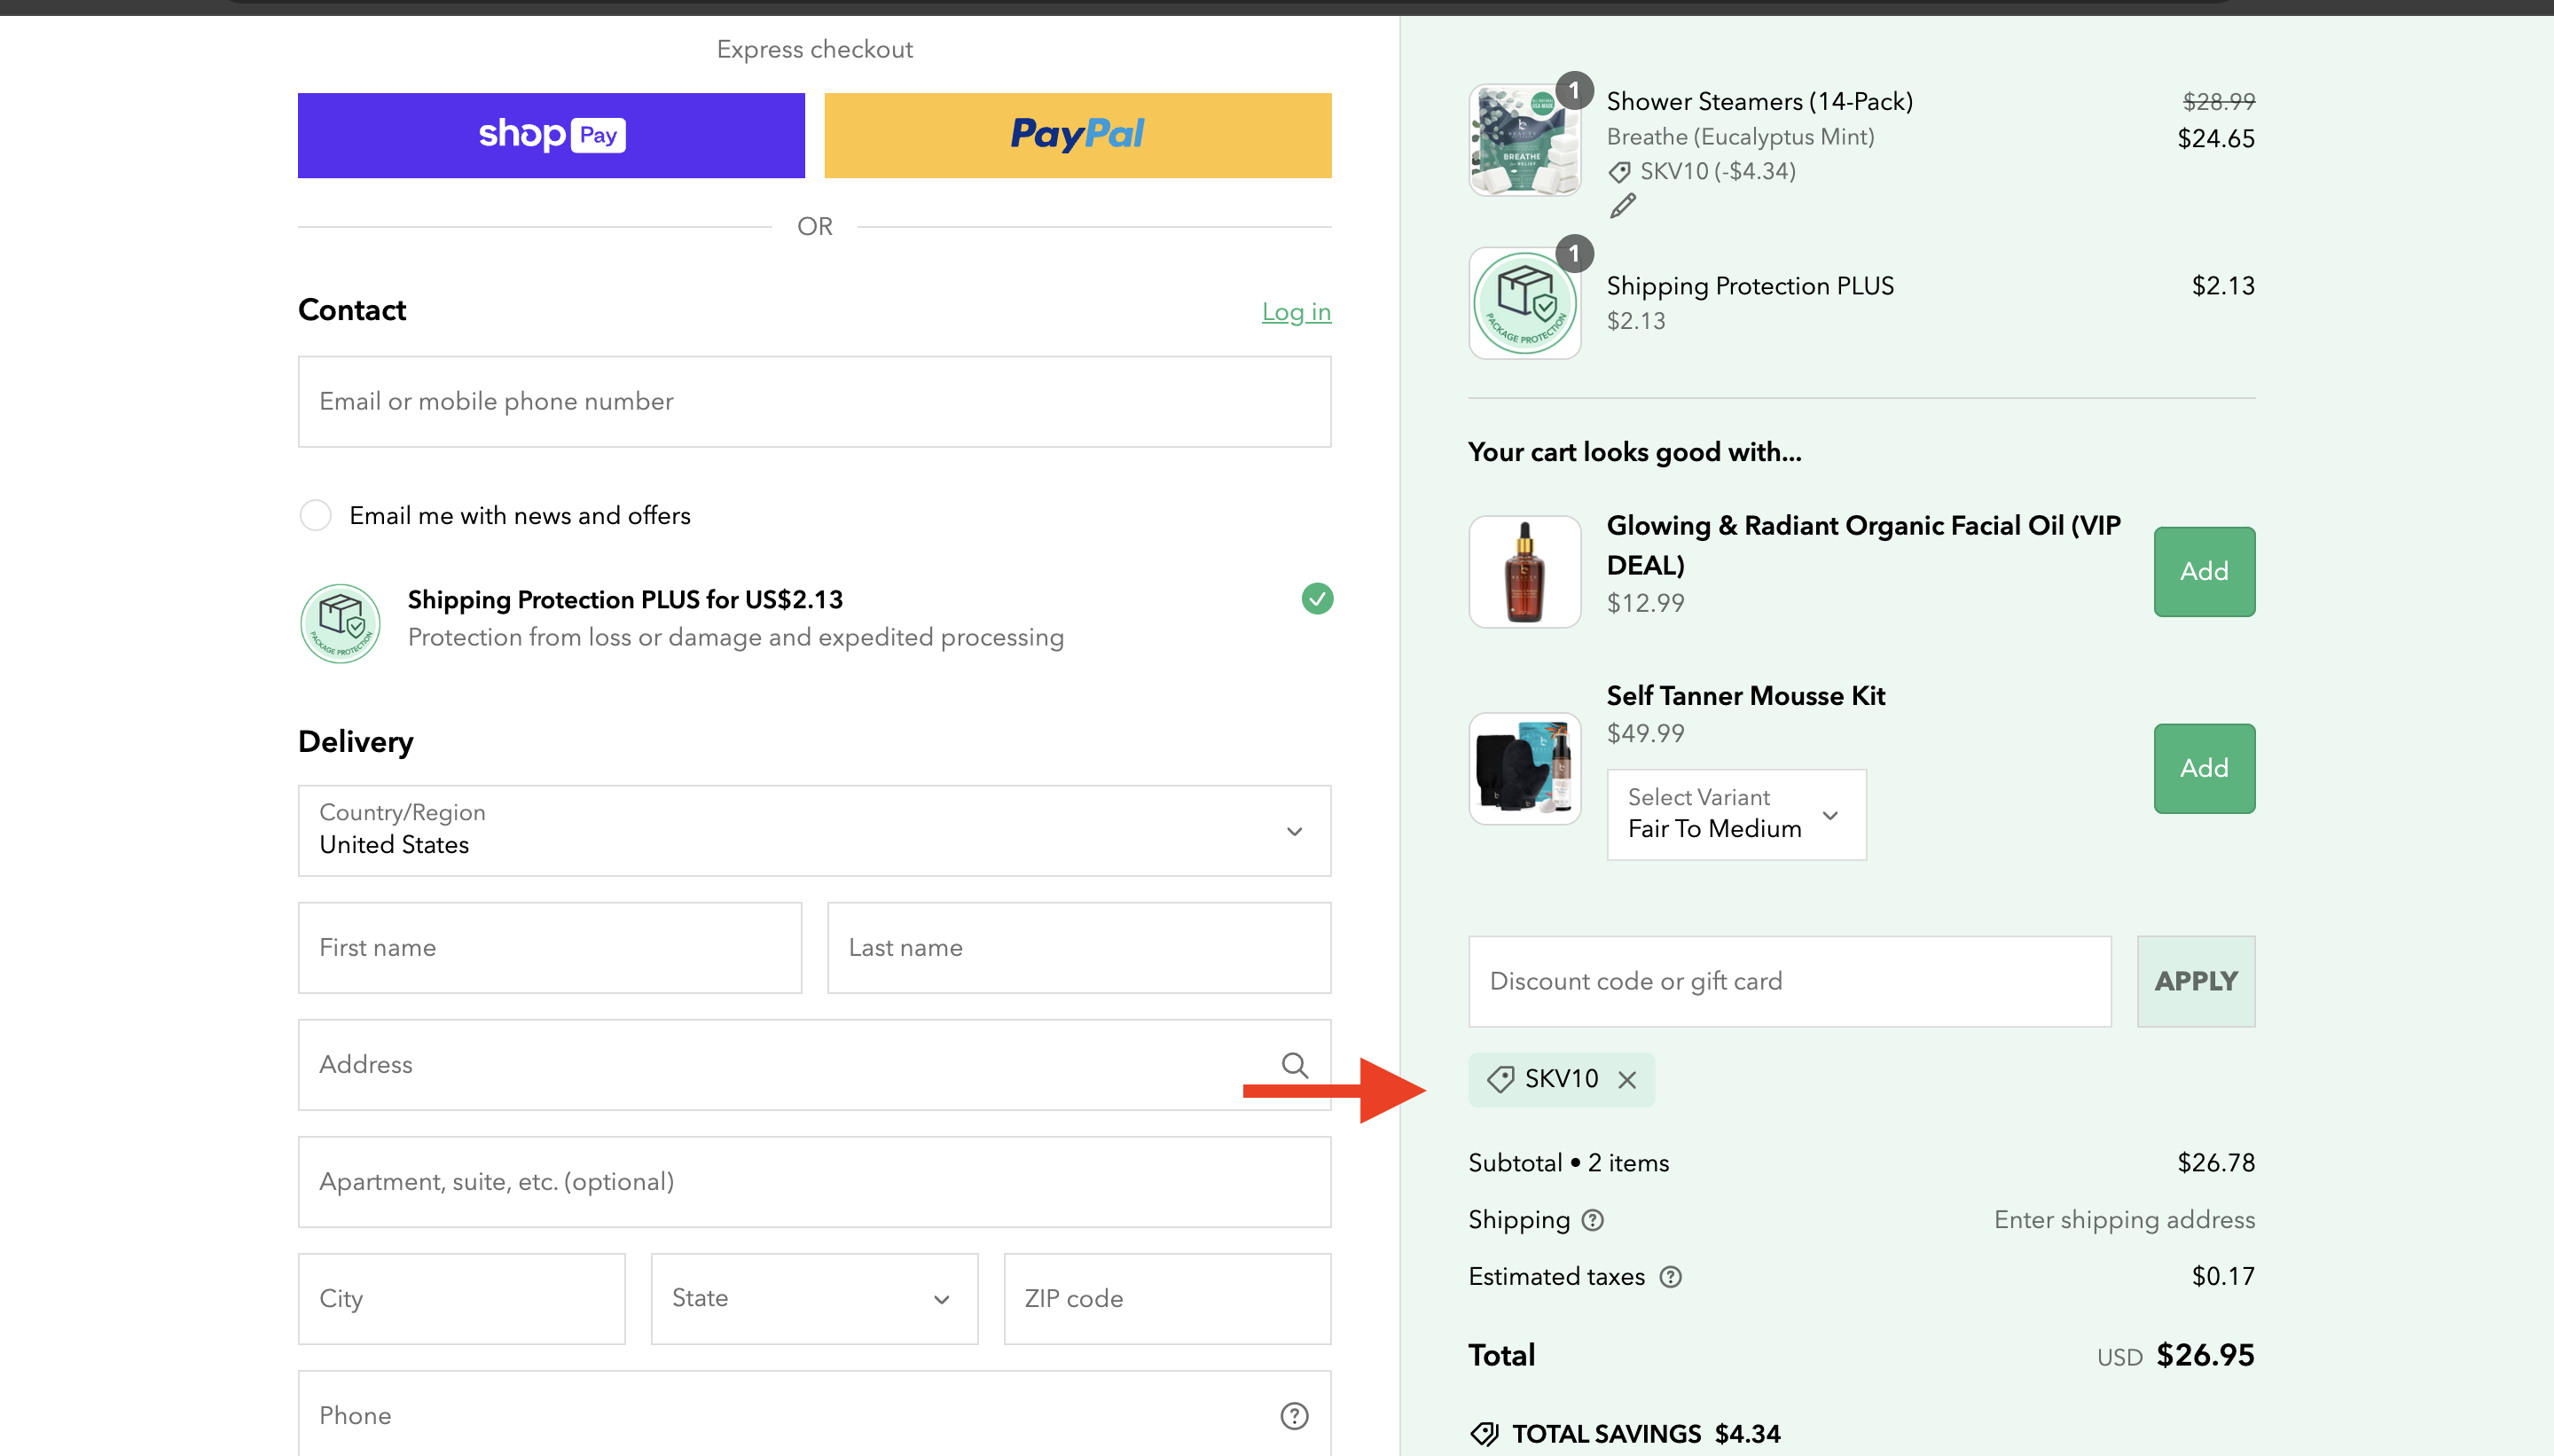Click the Shipping info question mark icon

pyautogui.click(x=1593, y=1220)
